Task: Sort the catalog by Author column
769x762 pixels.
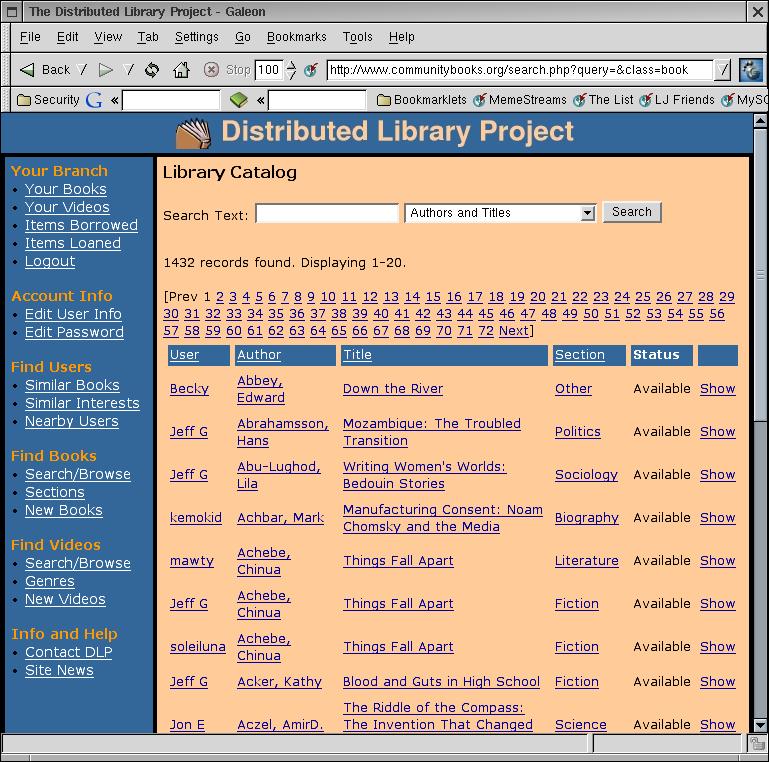Action: [259, 355]
